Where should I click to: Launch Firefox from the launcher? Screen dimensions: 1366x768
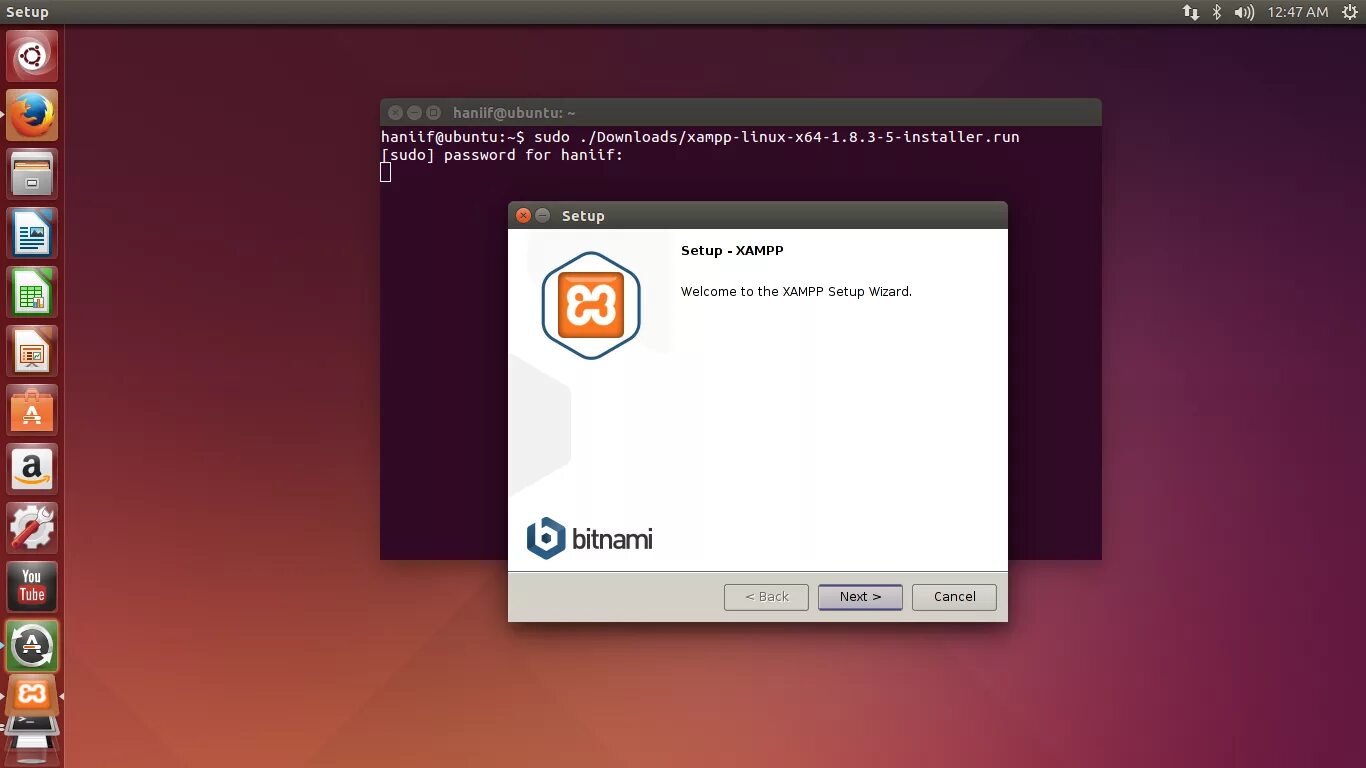pos(32,115)
